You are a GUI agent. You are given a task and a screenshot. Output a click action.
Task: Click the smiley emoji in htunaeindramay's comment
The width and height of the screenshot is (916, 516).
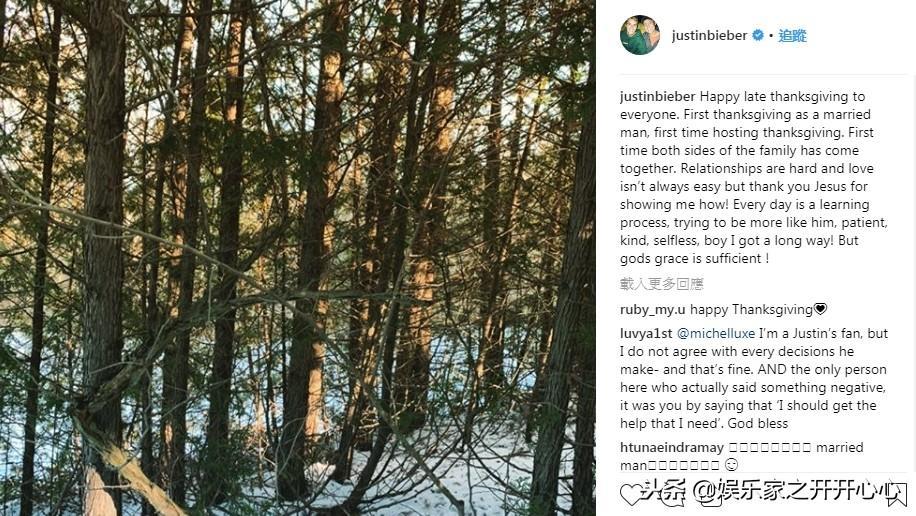click(731, 465)
